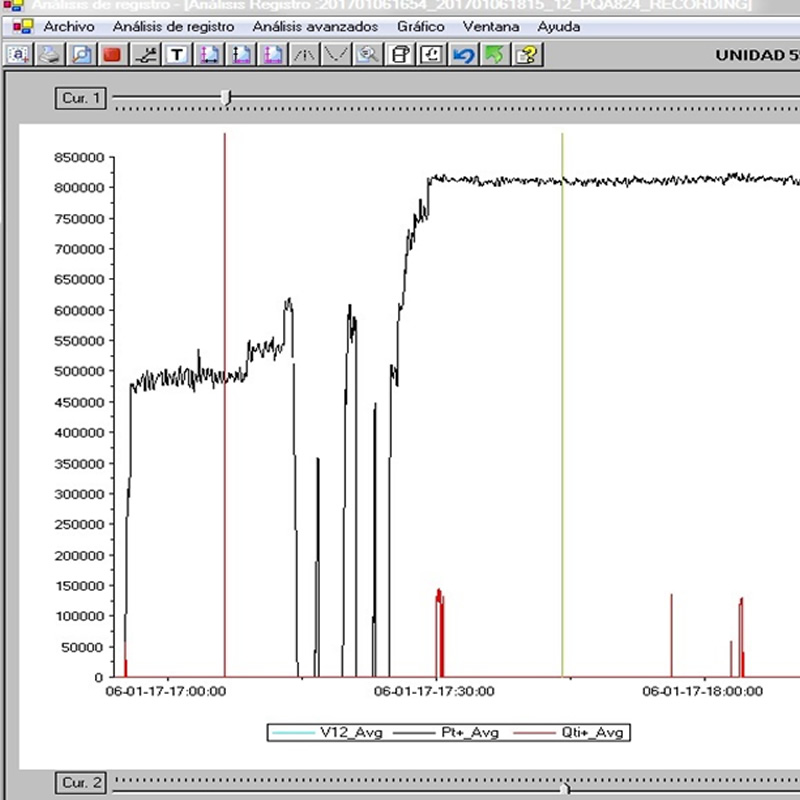Click the application icon in the menu bar
The image size is (800, 800).
22,26
